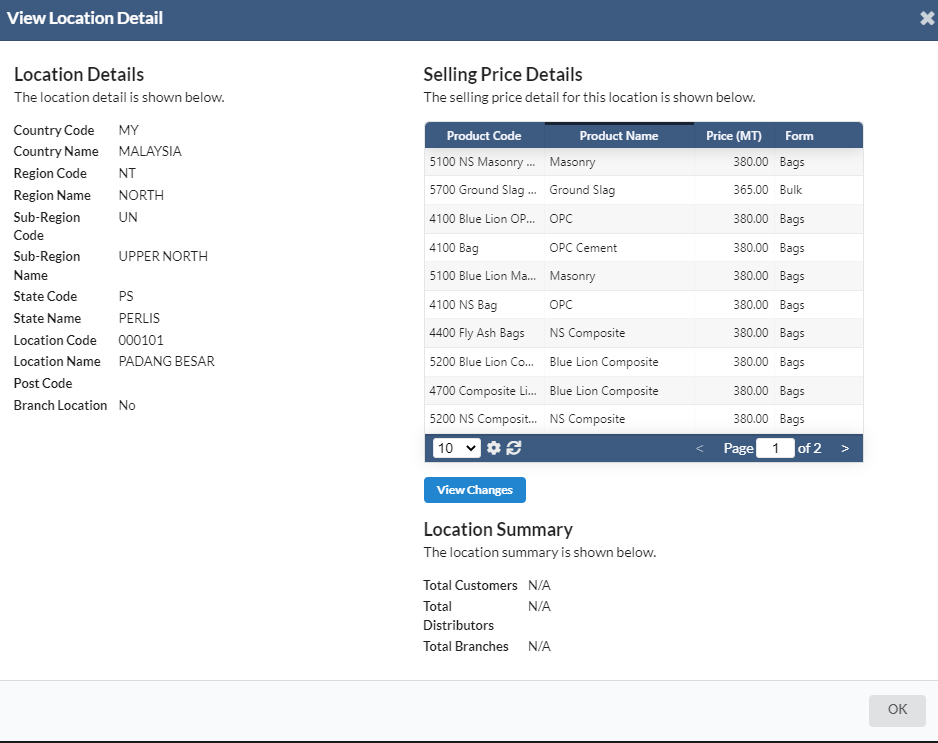
Task: Confirm with the OK button
Action: 897,710
